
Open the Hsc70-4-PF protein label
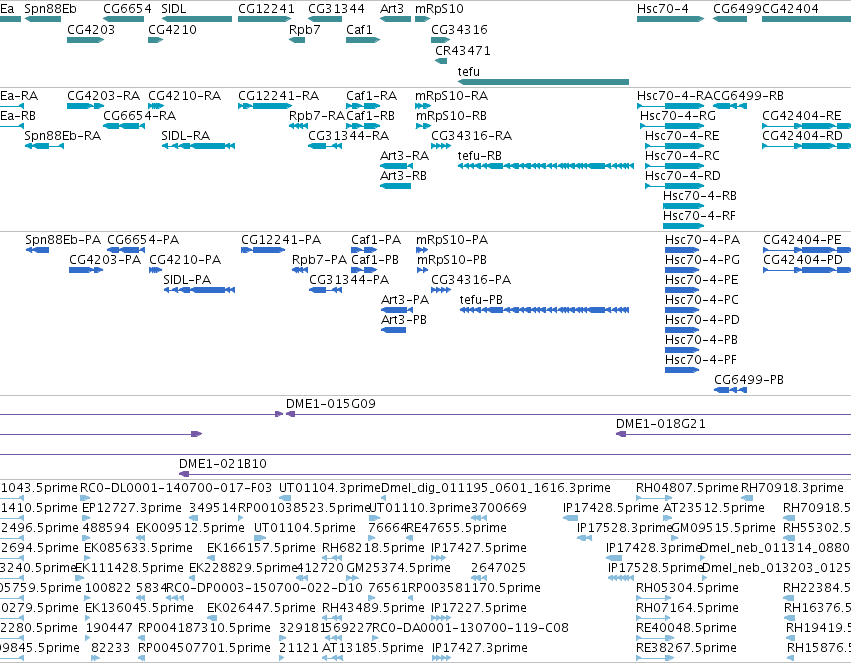[701, 360]
